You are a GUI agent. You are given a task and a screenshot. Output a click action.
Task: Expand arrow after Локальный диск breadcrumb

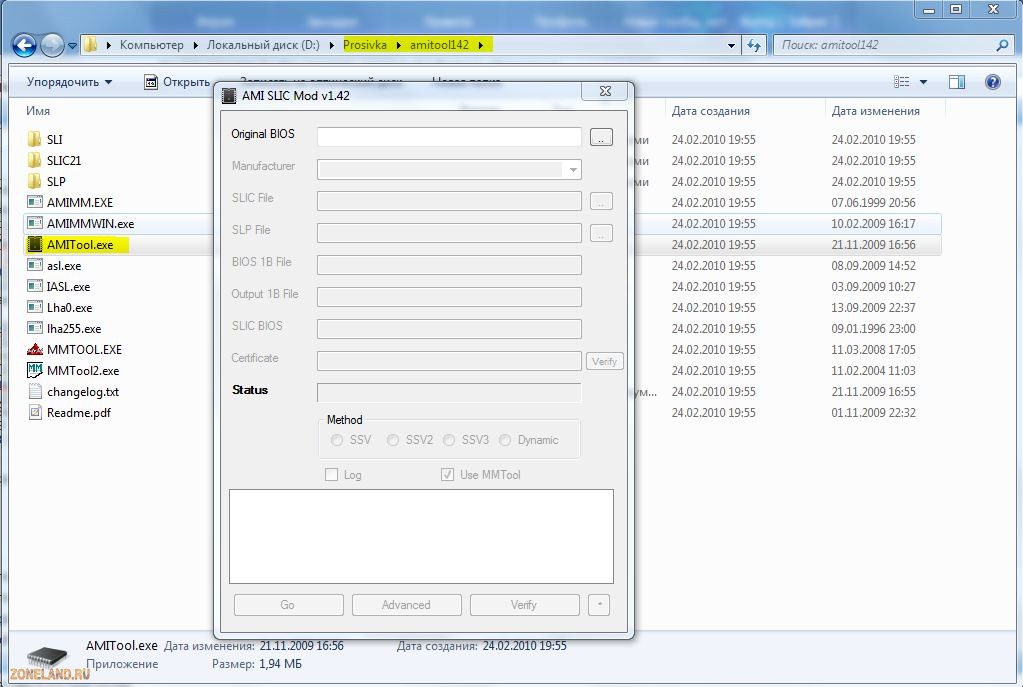[x=331, y=45]
